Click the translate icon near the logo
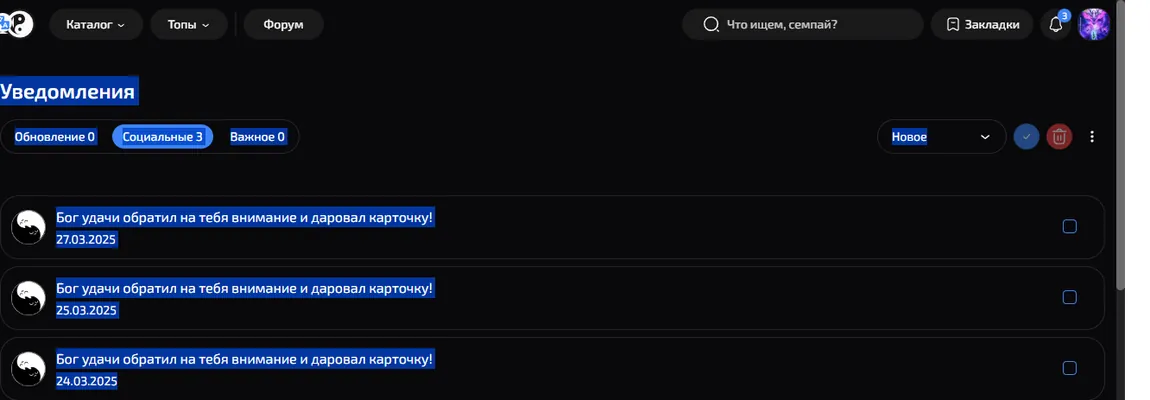 pos(5,24)
